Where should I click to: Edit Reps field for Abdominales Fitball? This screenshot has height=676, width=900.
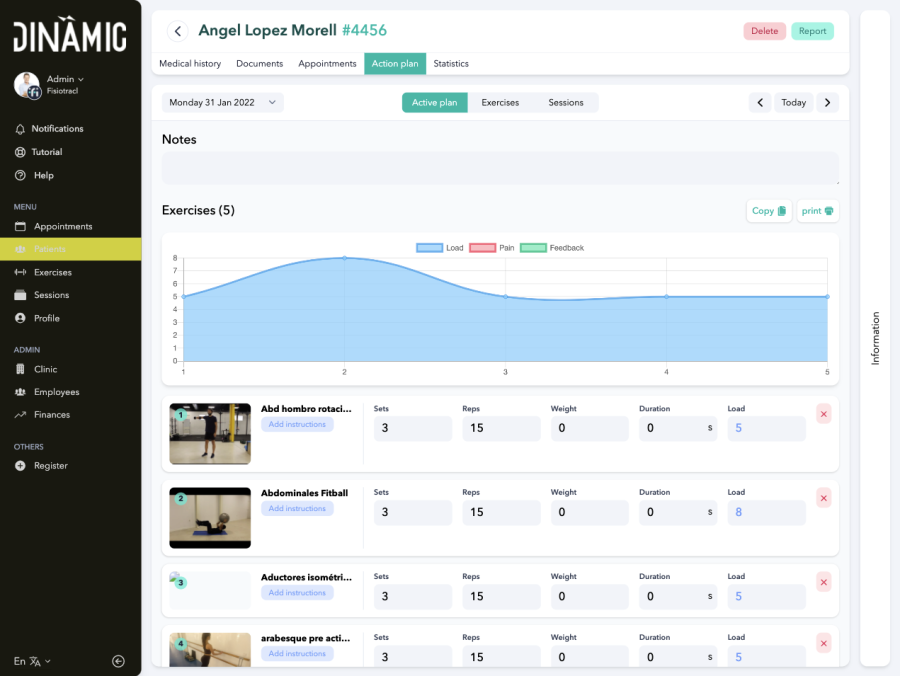coord(501,512)
